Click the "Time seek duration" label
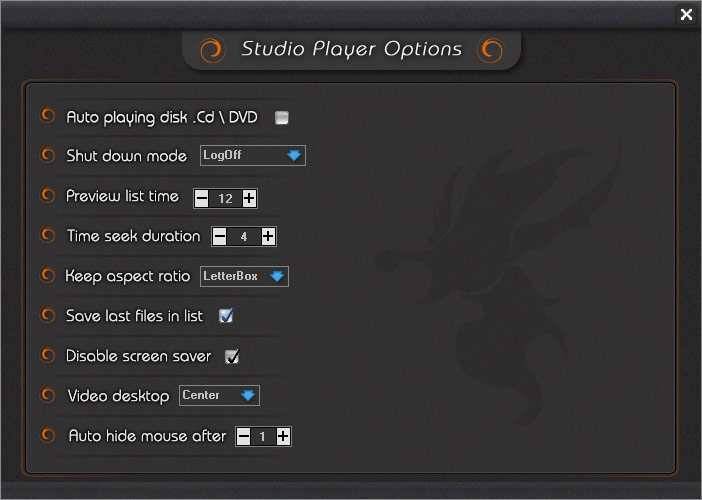The height and width of the screenshot is (500, 702). coord(133,236)
